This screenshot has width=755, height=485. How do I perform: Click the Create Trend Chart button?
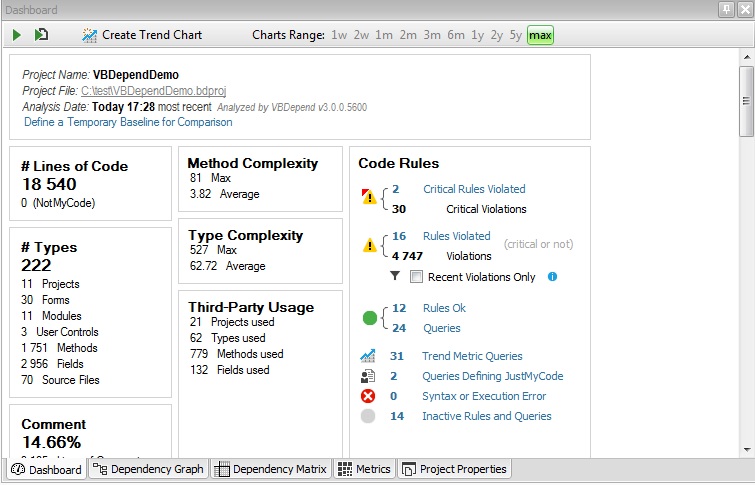tap(142, 35)
